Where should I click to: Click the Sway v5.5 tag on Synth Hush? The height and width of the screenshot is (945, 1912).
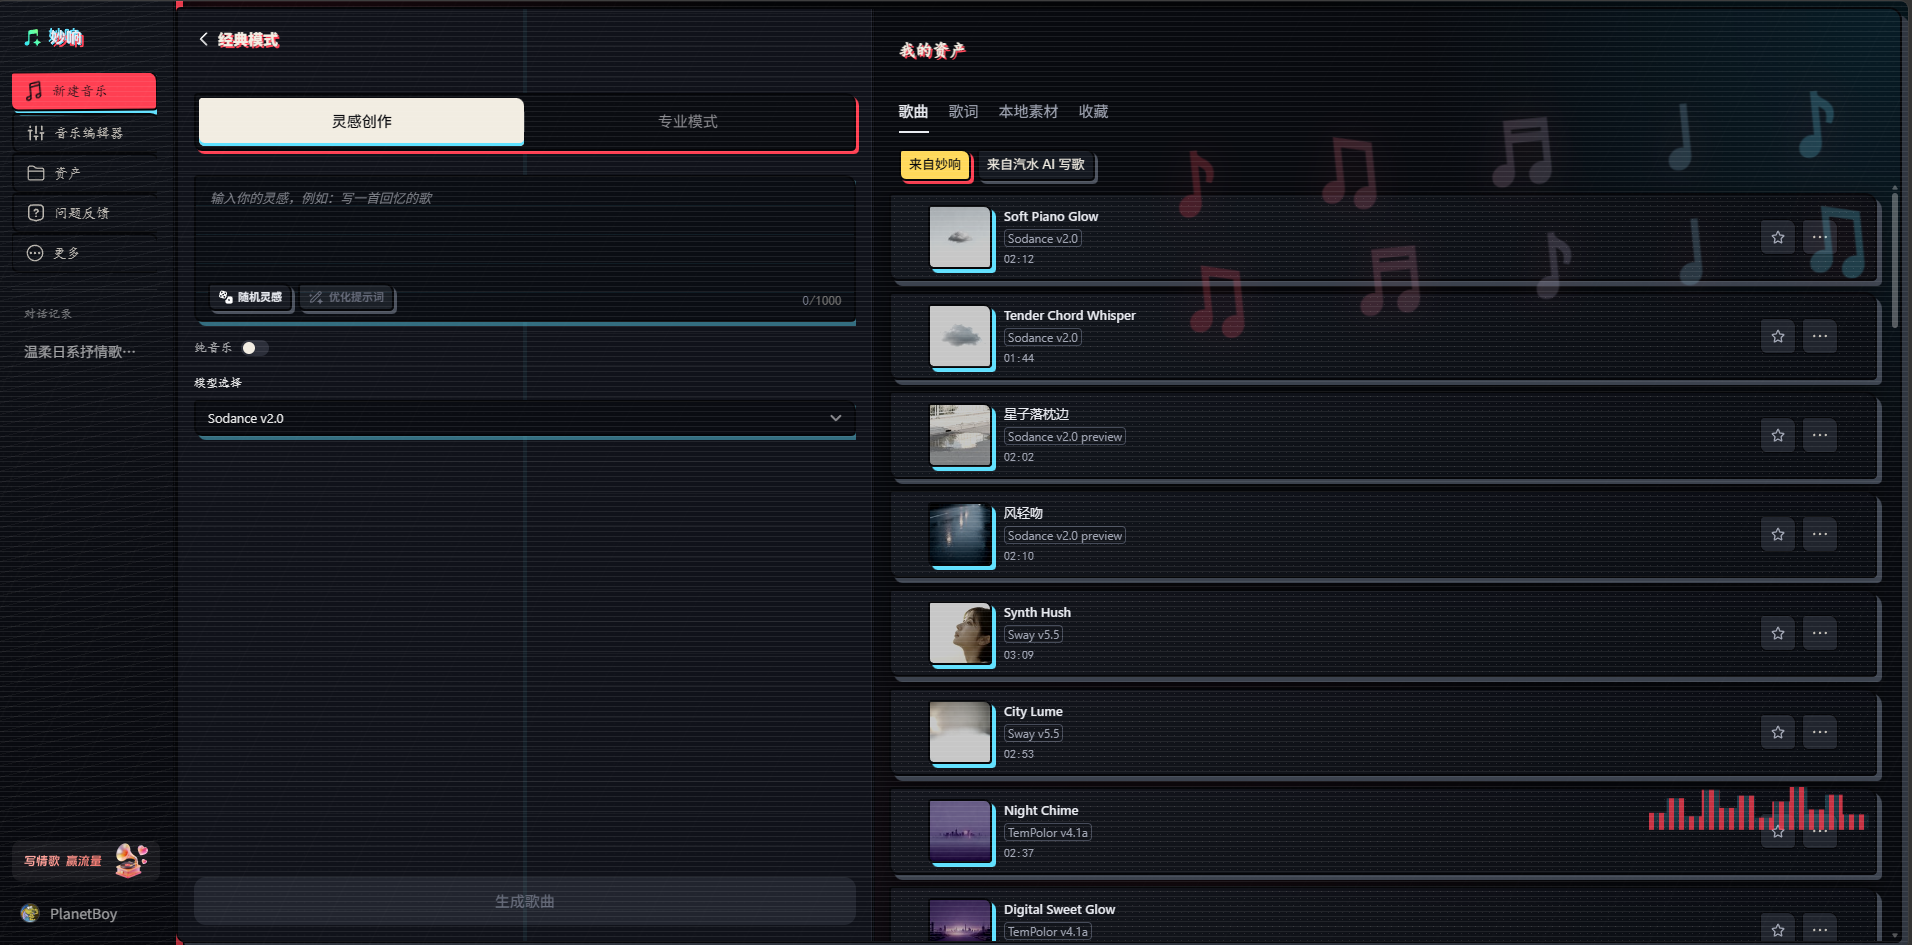[1033, 635]
